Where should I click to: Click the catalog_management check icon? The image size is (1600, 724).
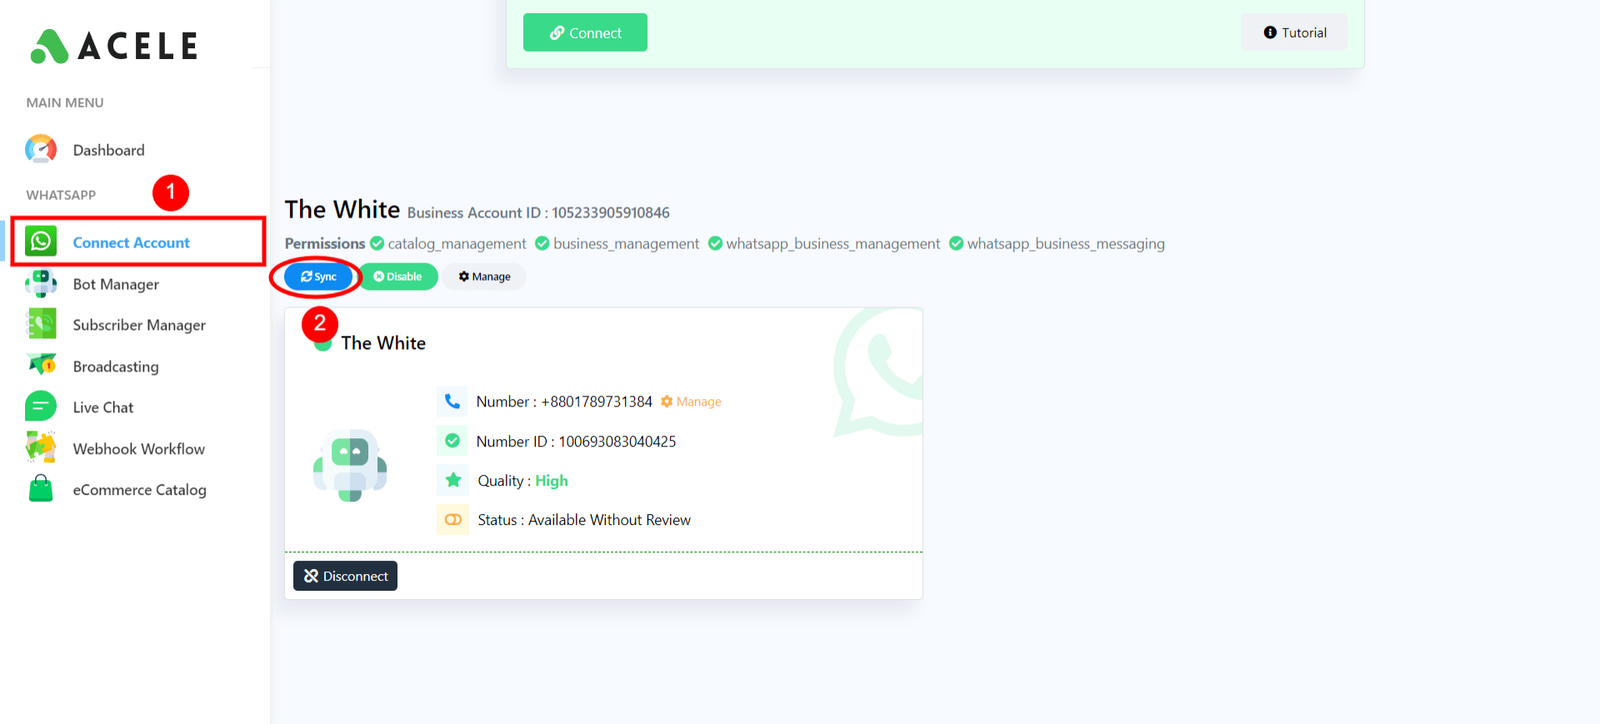pos(377,243)
